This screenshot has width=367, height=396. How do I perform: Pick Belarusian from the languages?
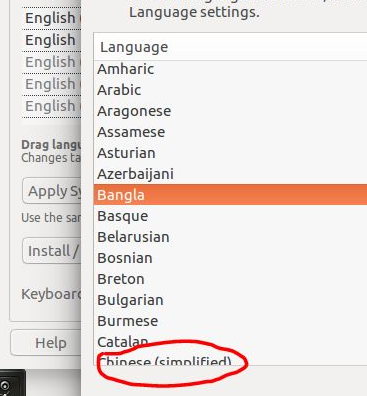[x=230, y=237]
